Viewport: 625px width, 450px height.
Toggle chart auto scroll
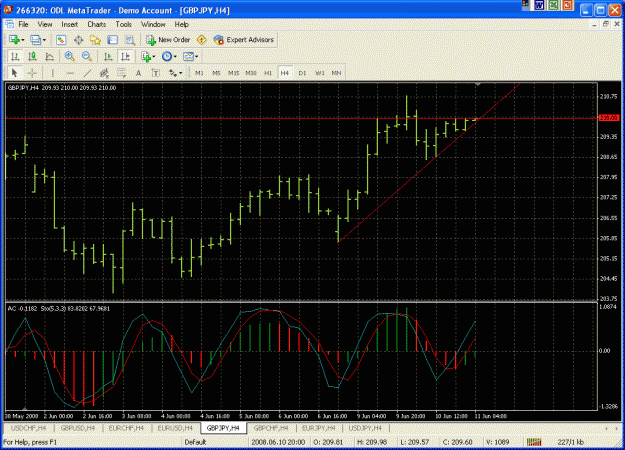108,57
